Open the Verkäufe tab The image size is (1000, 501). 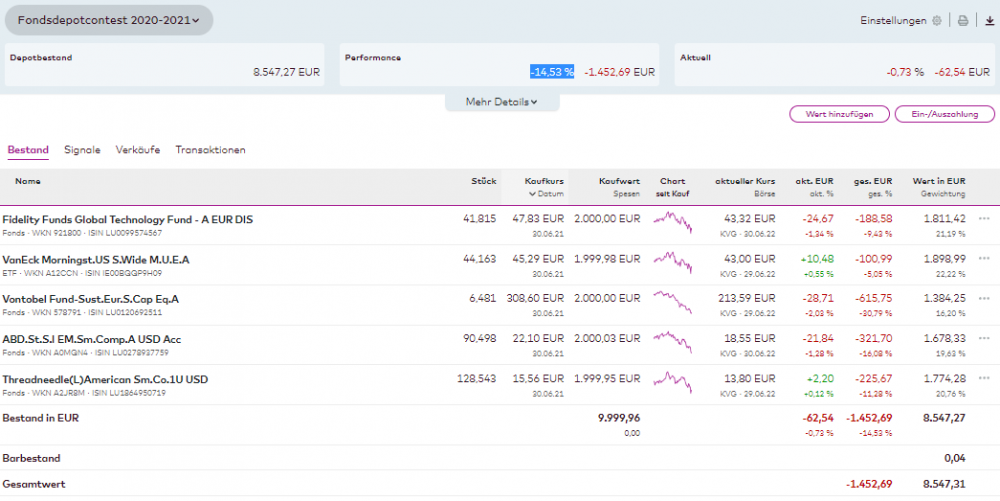click(x=137, y=150)
